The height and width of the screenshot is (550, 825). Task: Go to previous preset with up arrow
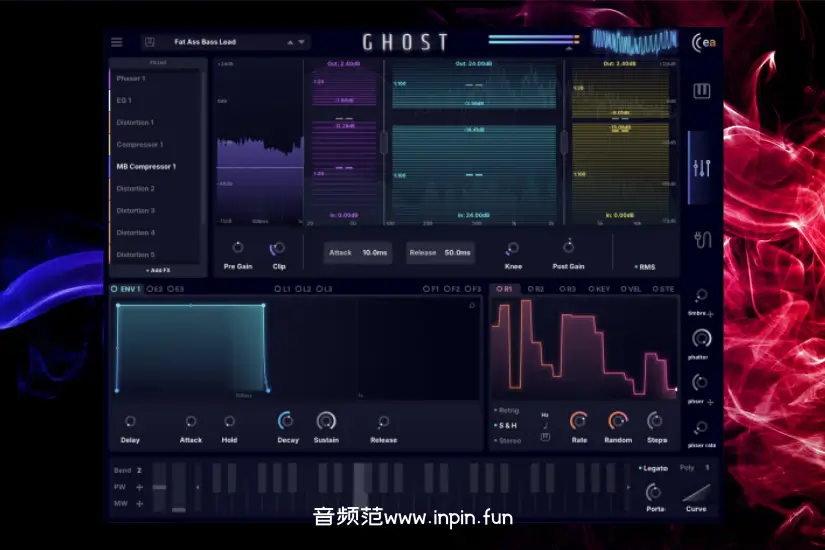pyautogui.click(x=290, y=42)
